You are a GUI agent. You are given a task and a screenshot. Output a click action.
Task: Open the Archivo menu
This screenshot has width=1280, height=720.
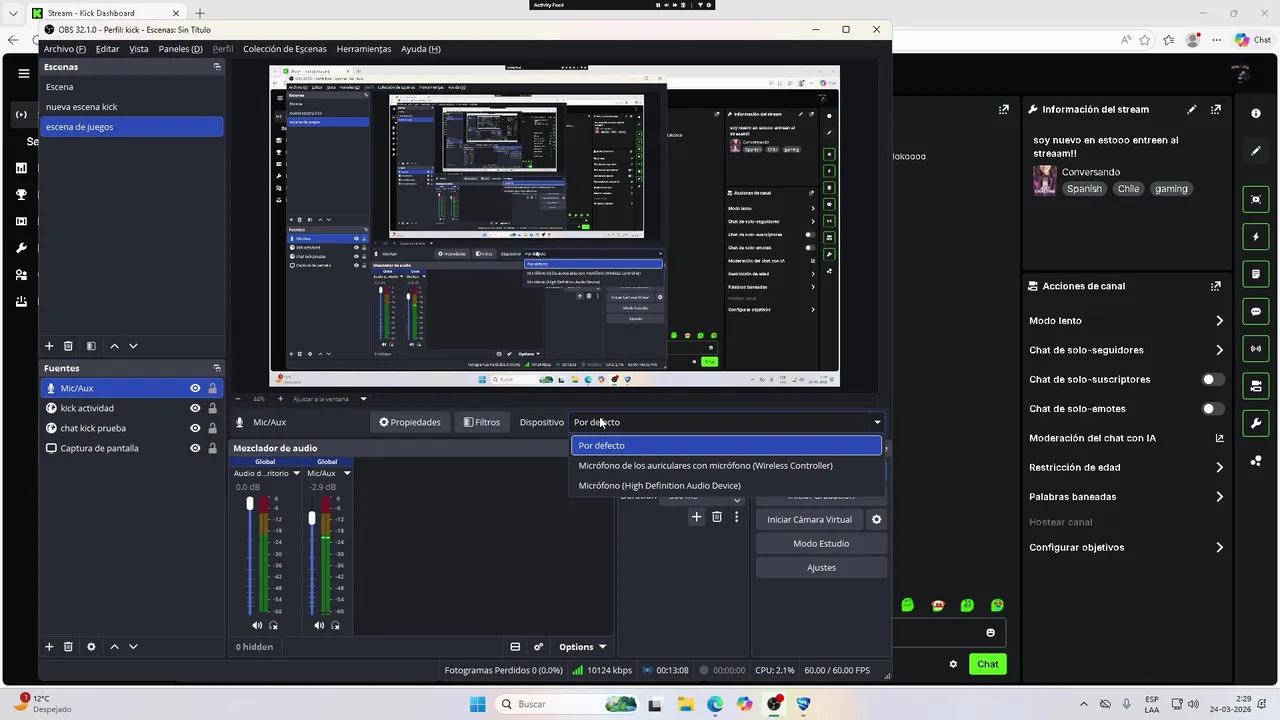pos(64,49)
